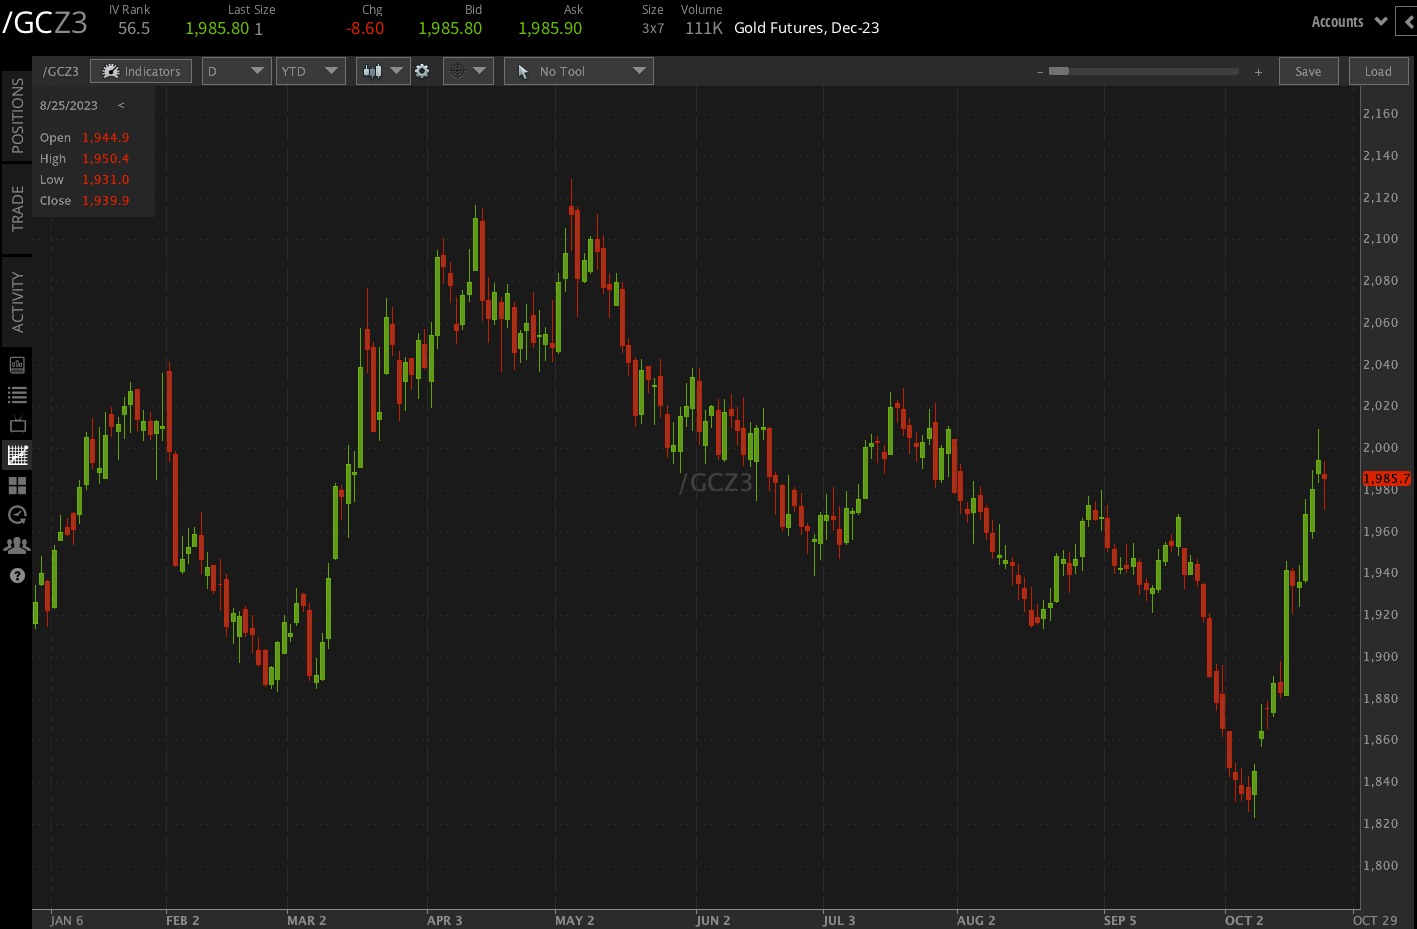Click the Low value 1,931.0
Screen dimensions: 1417x929
[106, 180]
